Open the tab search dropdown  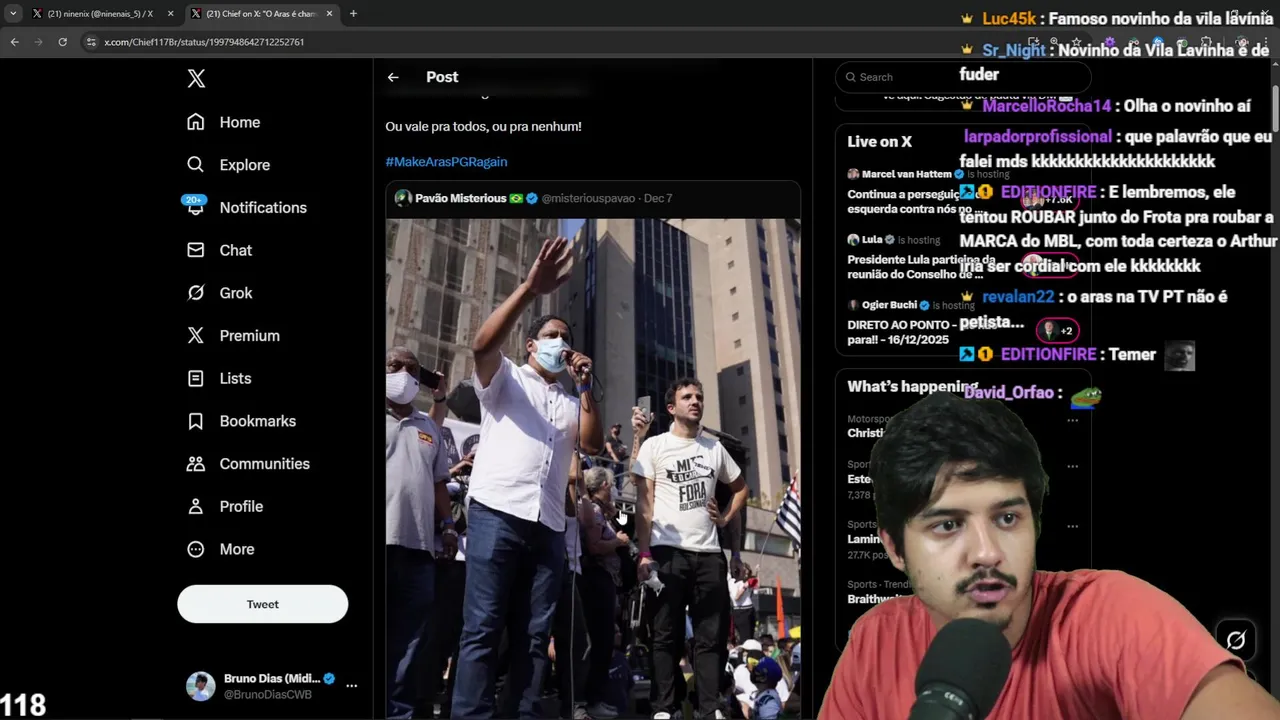coord(13,14)
